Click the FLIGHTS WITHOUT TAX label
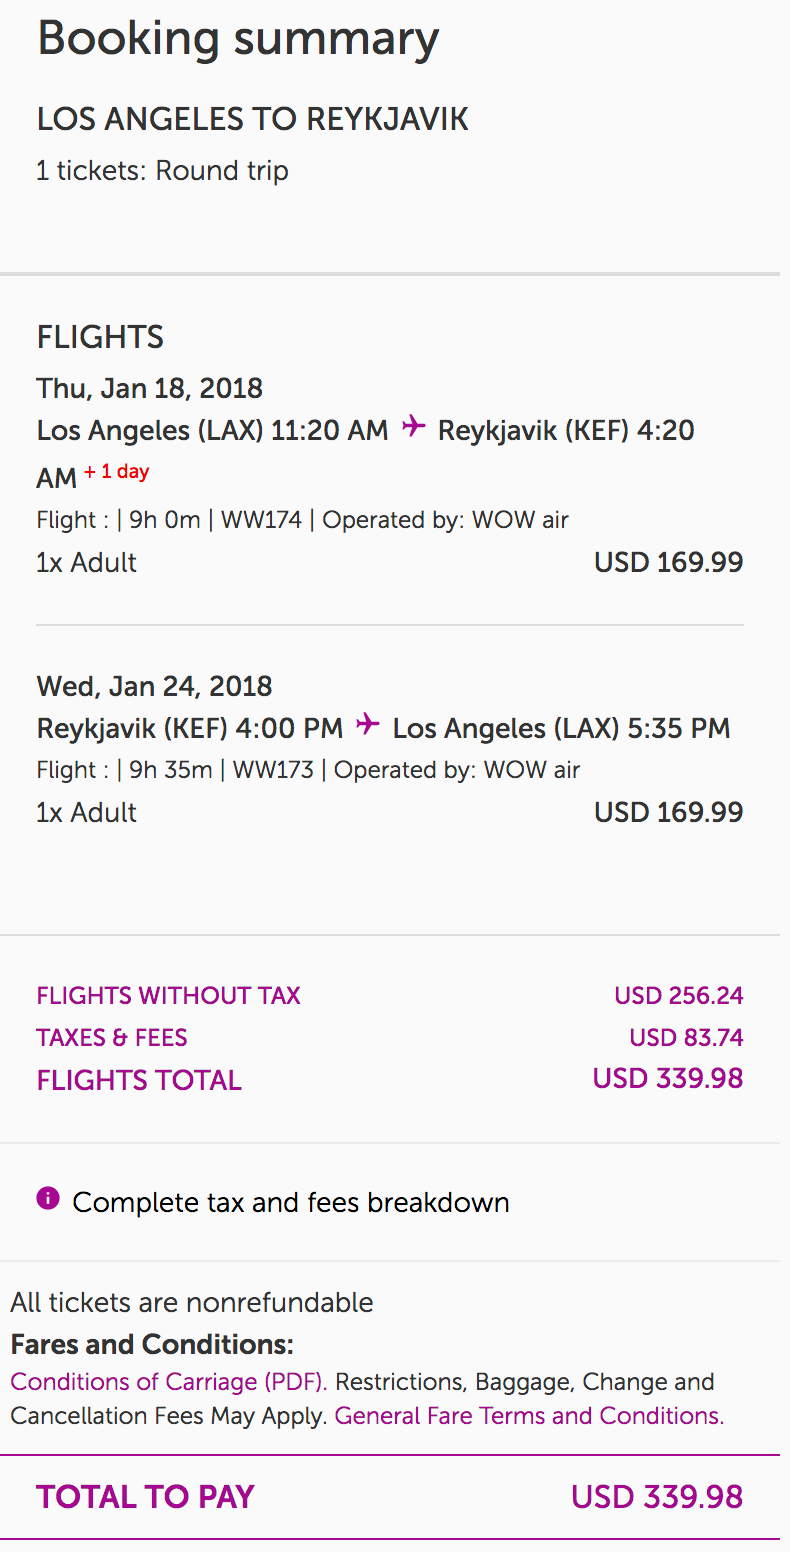 (x=168, y=996)
